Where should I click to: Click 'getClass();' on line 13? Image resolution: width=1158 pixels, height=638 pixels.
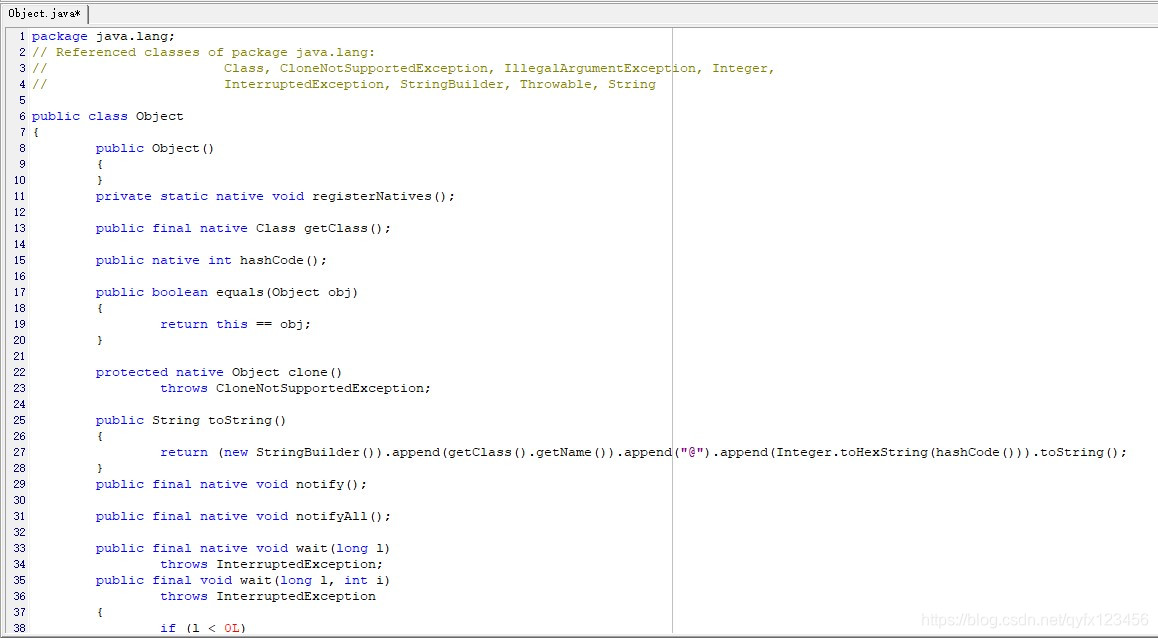click(348, 228)
